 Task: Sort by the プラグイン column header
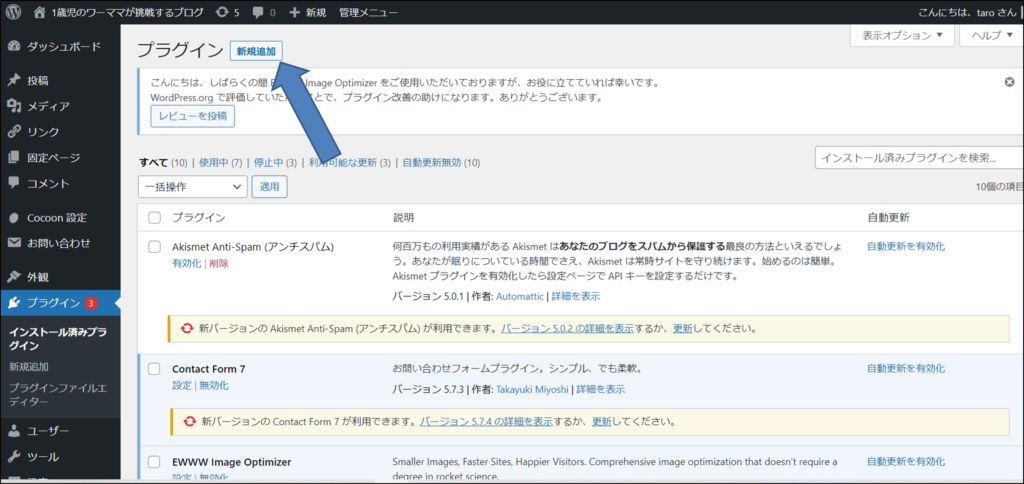pyautogui.click(x=199, y=218)
